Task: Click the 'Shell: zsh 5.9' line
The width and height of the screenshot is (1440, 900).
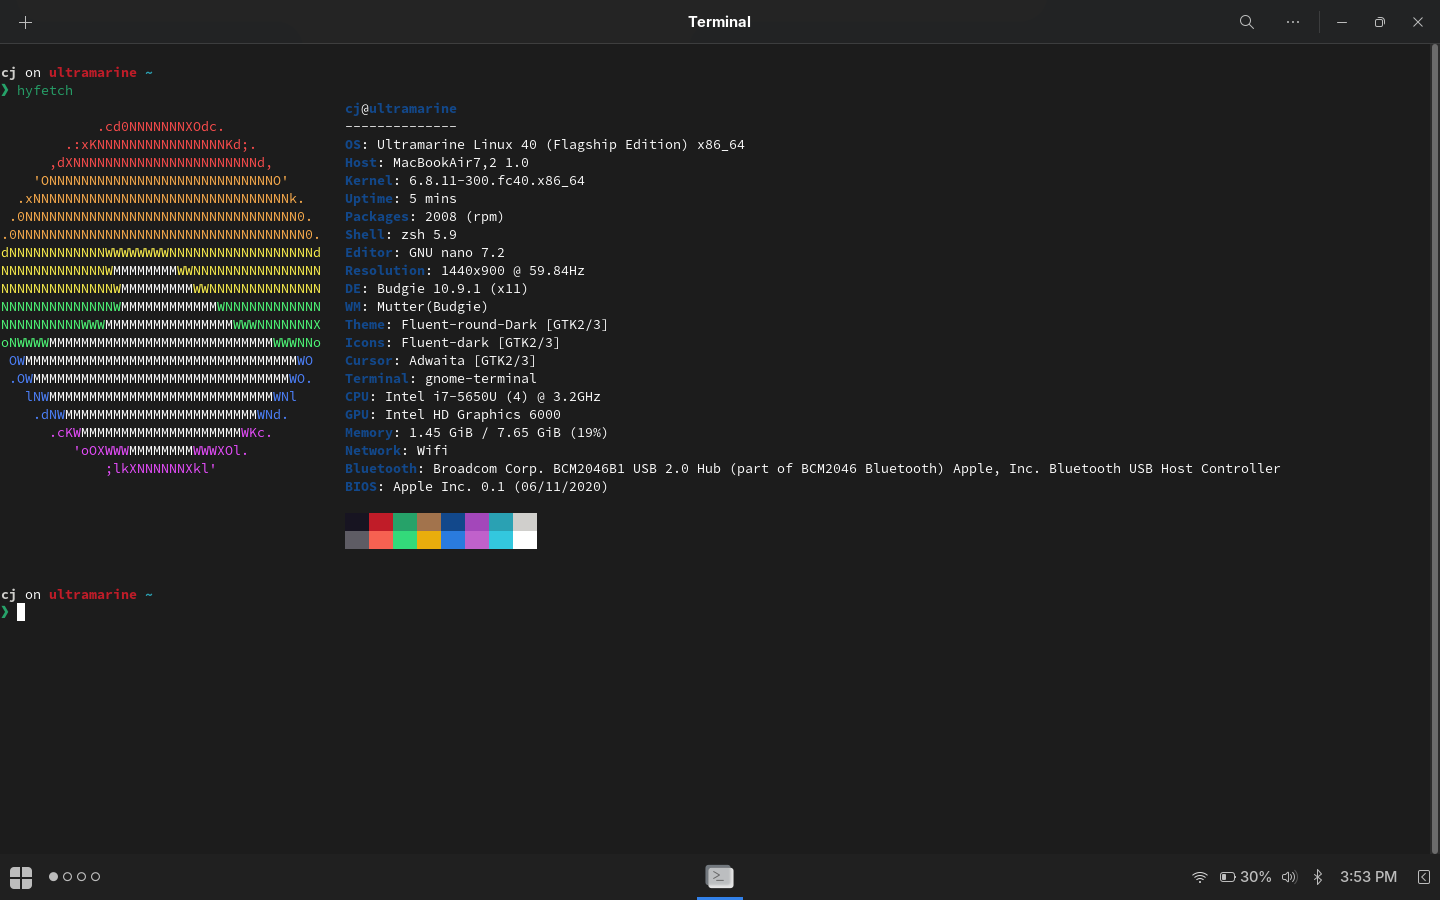Action: [x=401, y=234]
